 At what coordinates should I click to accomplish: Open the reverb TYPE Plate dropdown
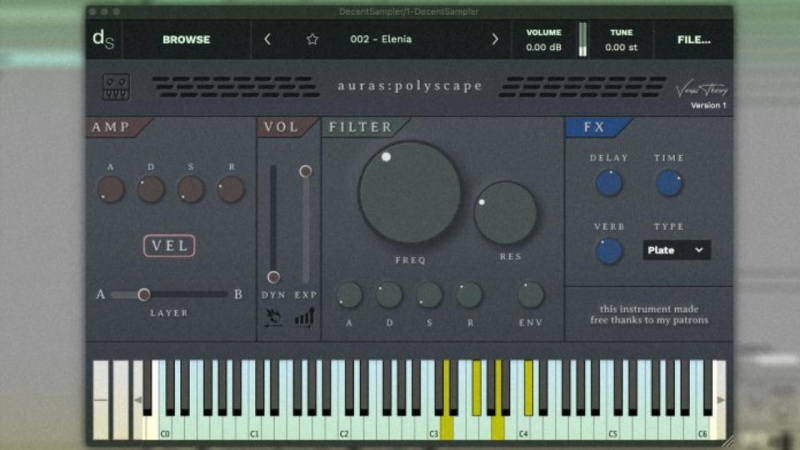pos(677,250)
